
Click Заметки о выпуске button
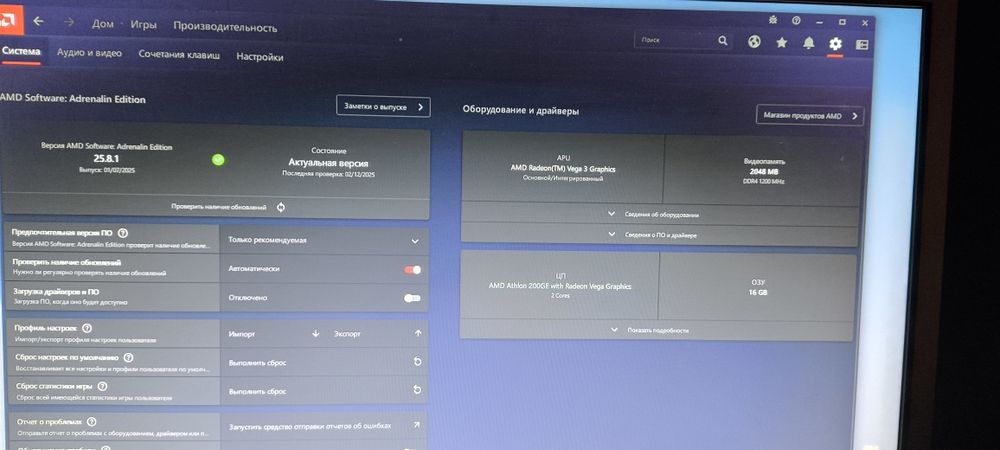pyautogui.click(x=383, y=107)
